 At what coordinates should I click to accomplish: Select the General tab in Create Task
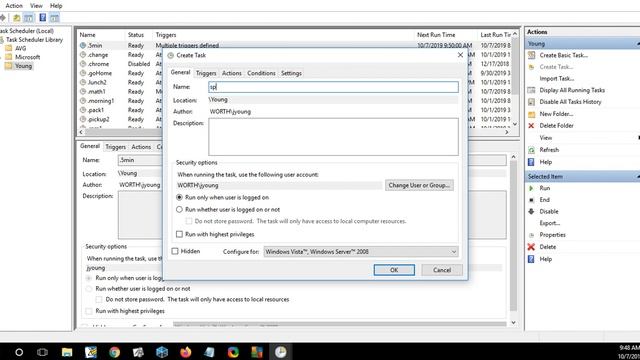(x=180, y=72)
